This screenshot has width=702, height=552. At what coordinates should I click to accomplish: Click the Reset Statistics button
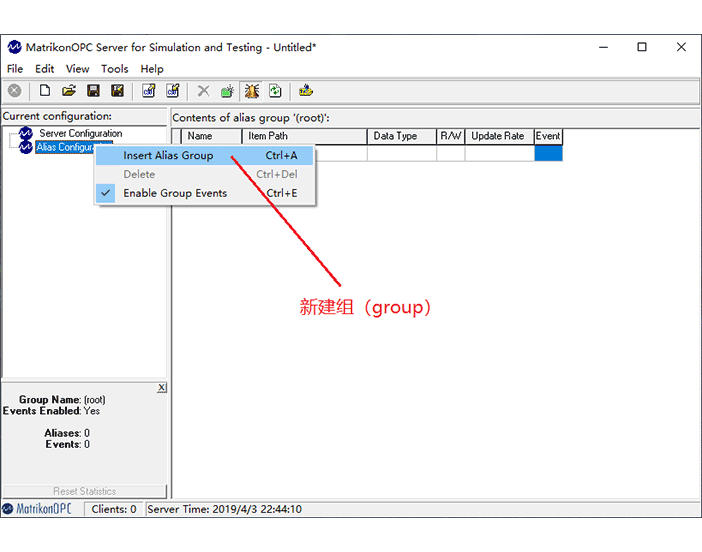tap(85, 491)
